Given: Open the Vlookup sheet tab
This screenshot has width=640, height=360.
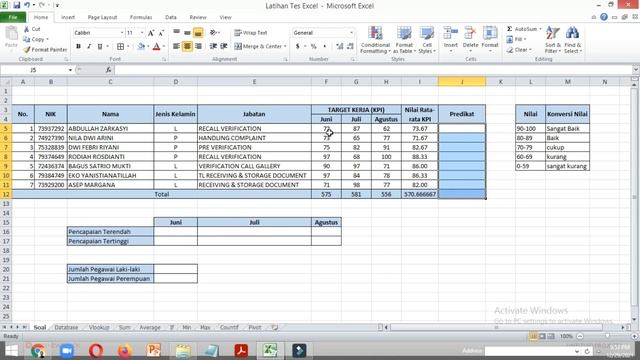Looking at the screenshot, I should coord(99,327).
